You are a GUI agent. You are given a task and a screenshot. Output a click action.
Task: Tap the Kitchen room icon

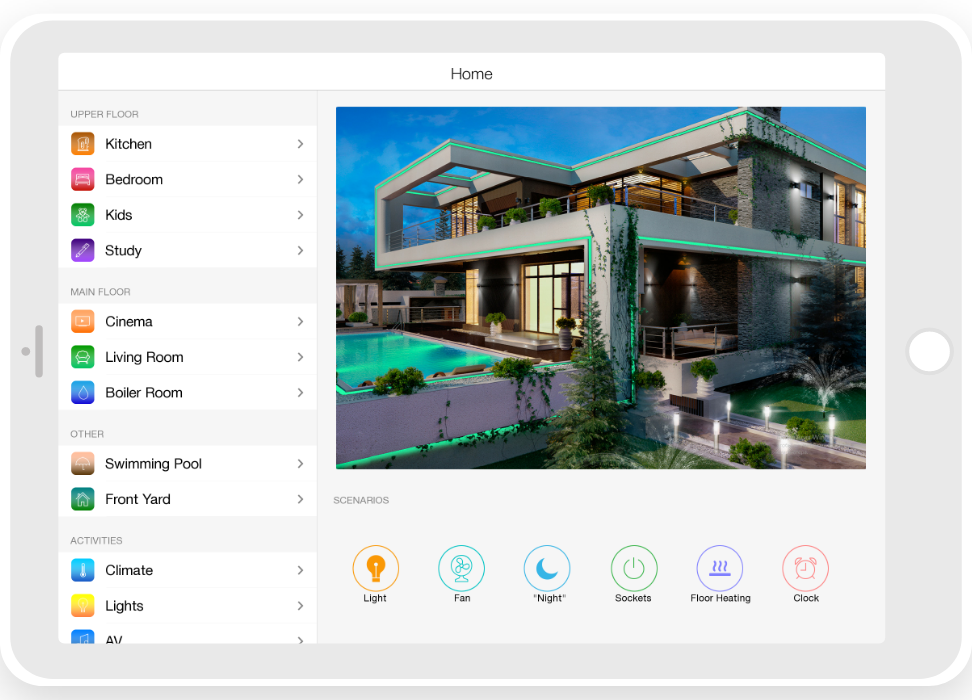coord(83,144)
